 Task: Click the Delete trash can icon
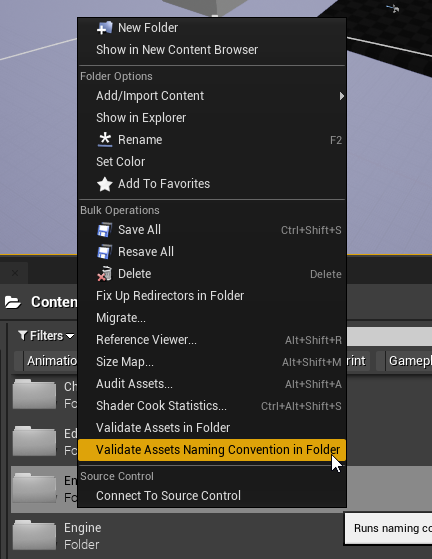point(104,274)
